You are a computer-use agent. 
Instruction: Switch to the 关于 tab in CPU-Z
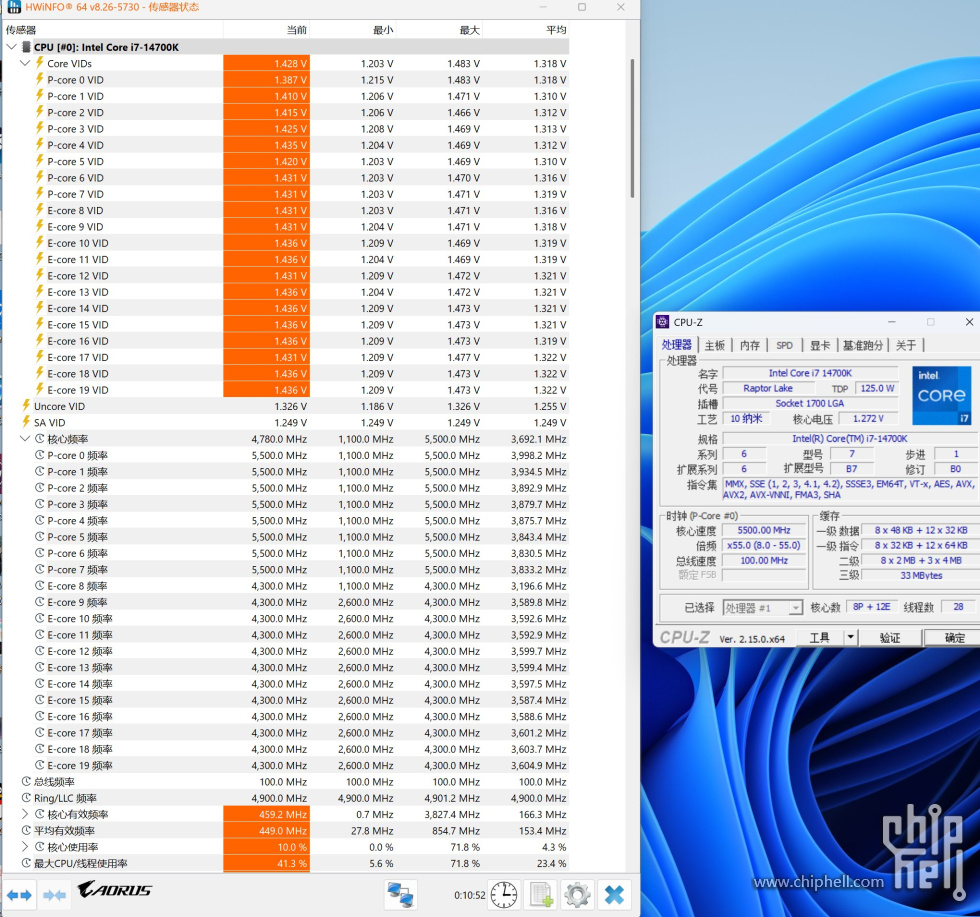tap(906, 346)
